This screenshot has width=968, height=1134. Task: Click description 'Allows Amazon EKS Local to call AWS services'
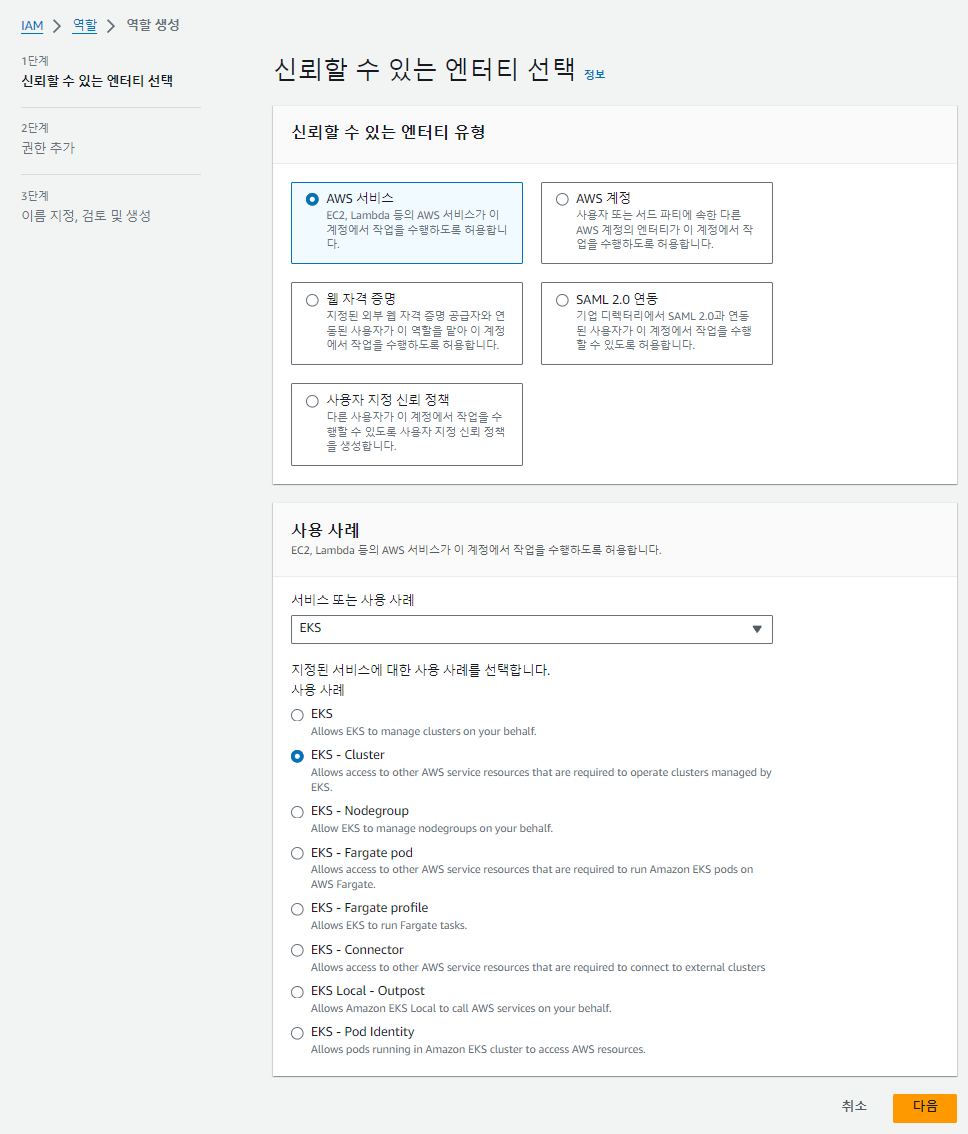[x=461, y=1008]
